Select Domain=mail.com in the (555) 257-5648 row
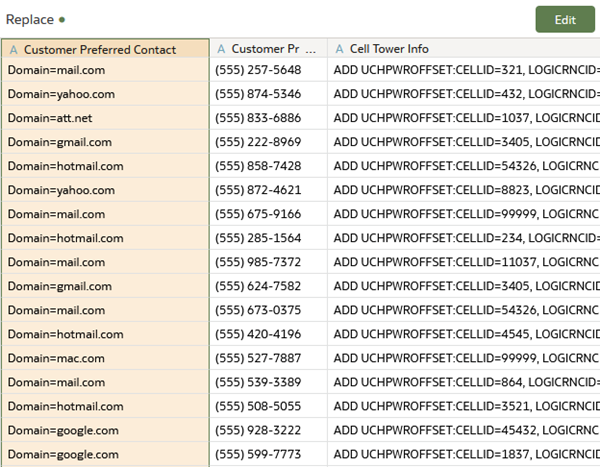Viewport: 600px width, 467px height. coord(105,70)
